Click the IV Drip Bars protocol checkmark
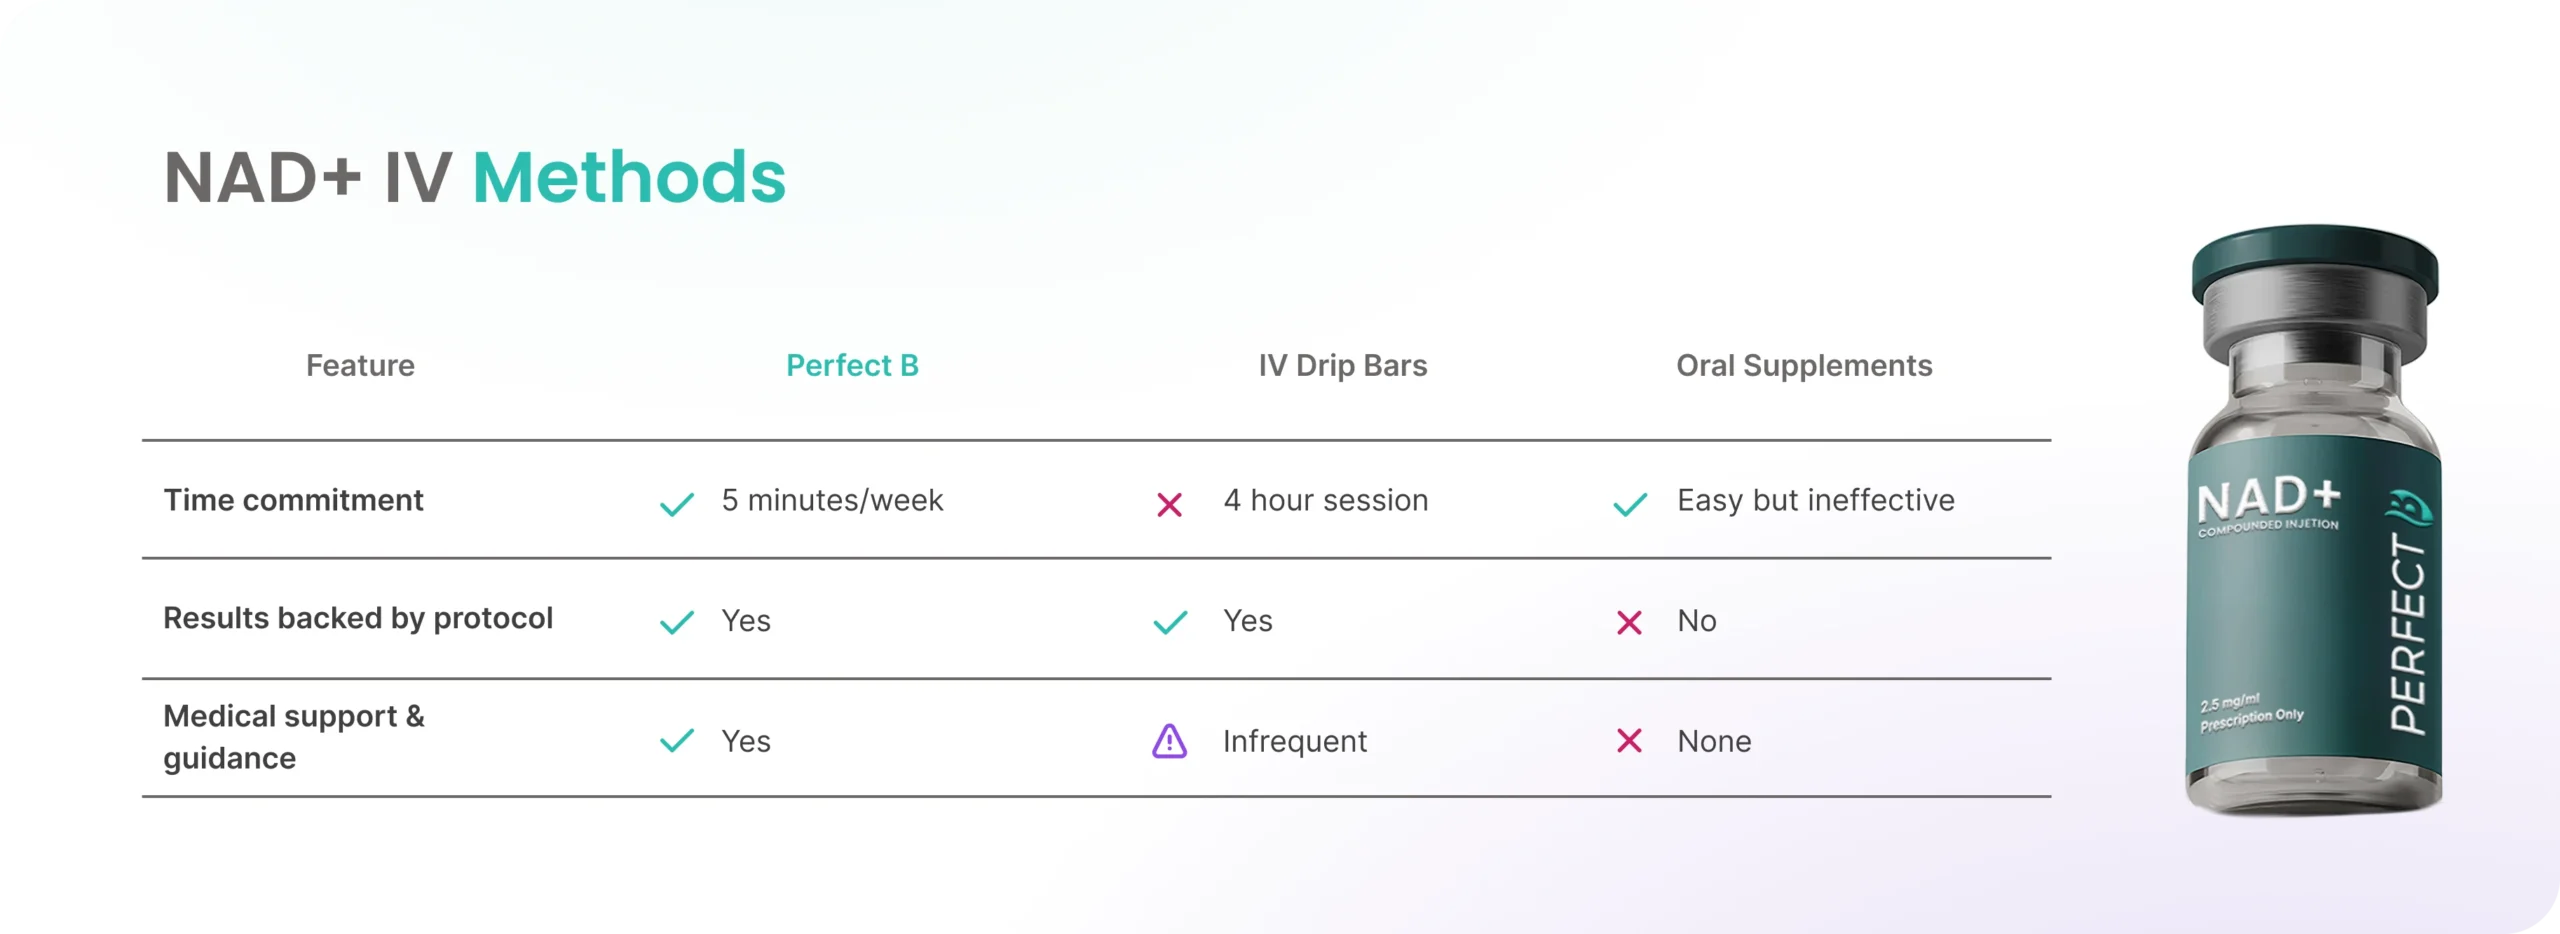Image resolution: width=2560 pixels, height=934 pixels. click(x=1170, y=623)
